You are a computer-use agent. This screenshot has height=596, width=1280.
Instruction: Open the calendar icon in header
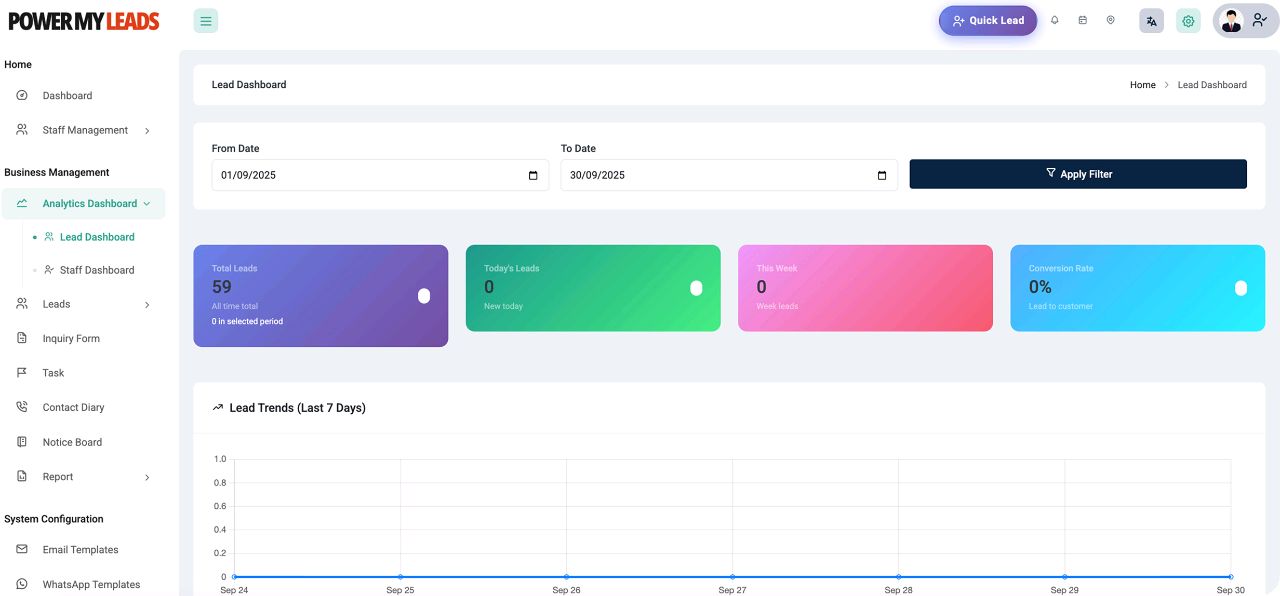tap(1082, 20)
